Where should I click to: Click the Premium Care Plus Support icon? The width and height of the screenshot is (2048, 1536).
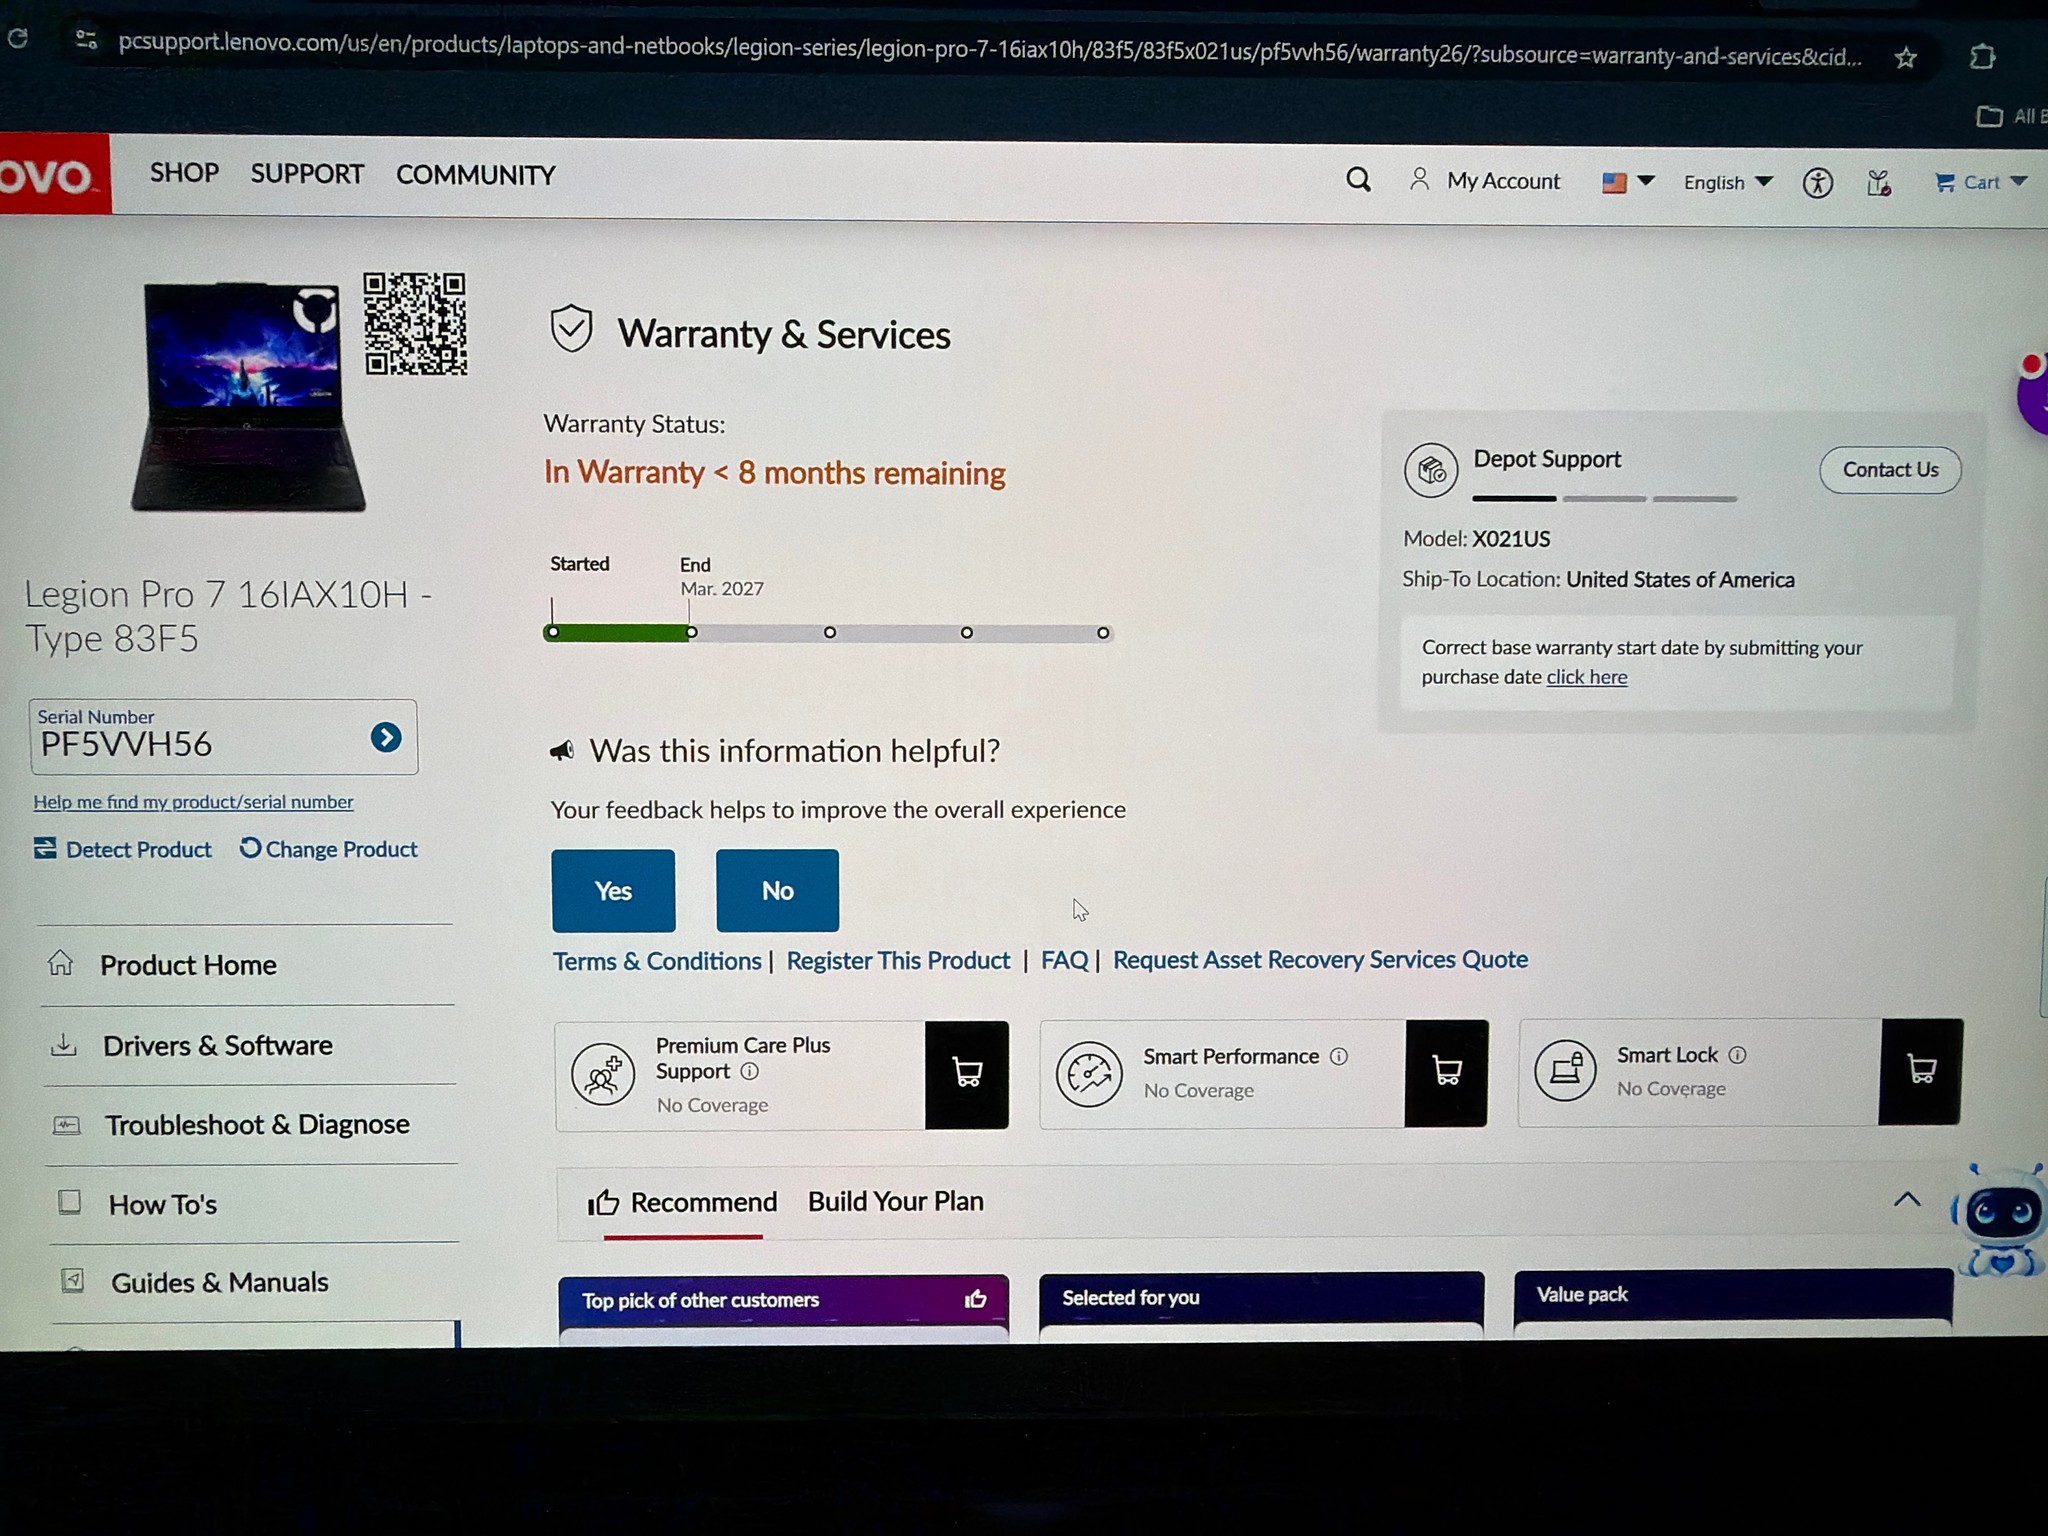[x=603, y=1074]
